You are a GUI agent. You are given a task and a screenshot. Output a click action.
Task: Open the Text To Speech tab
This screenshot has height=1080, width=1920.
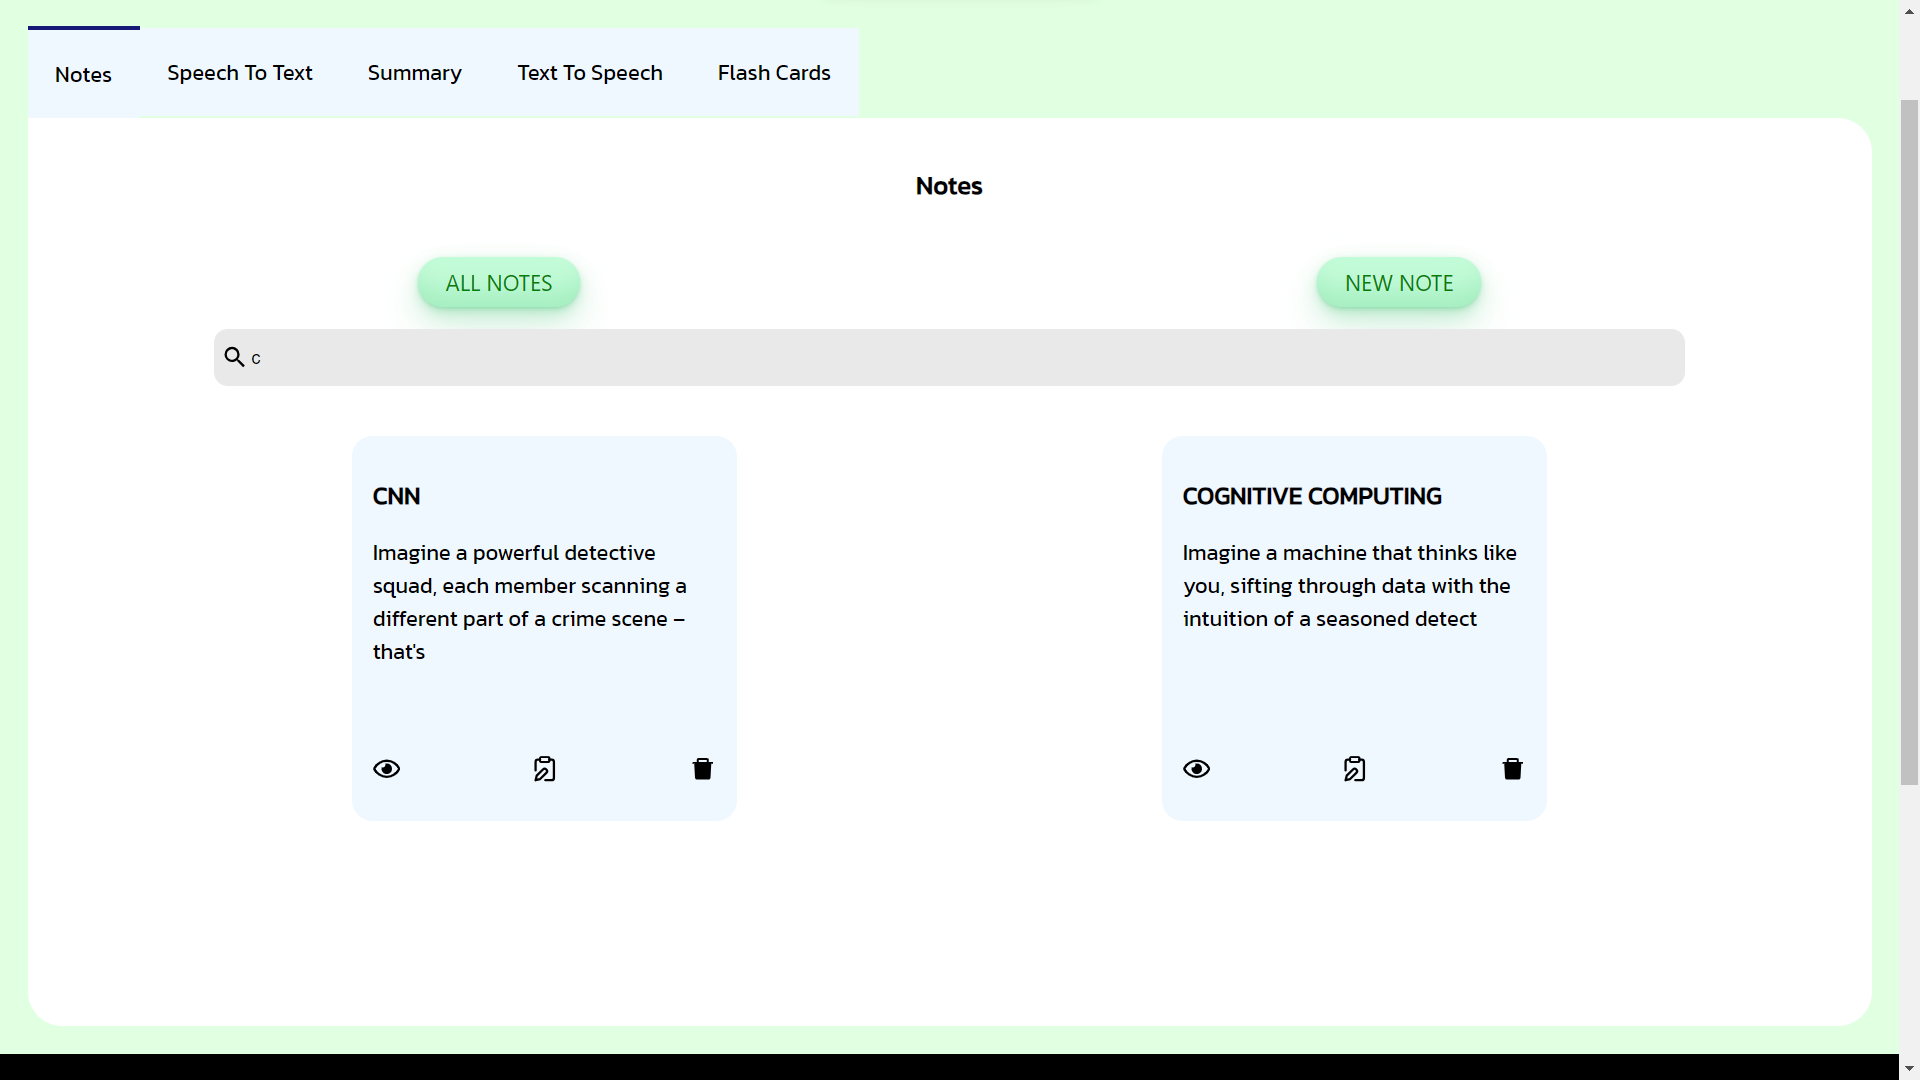coord(589,72)
